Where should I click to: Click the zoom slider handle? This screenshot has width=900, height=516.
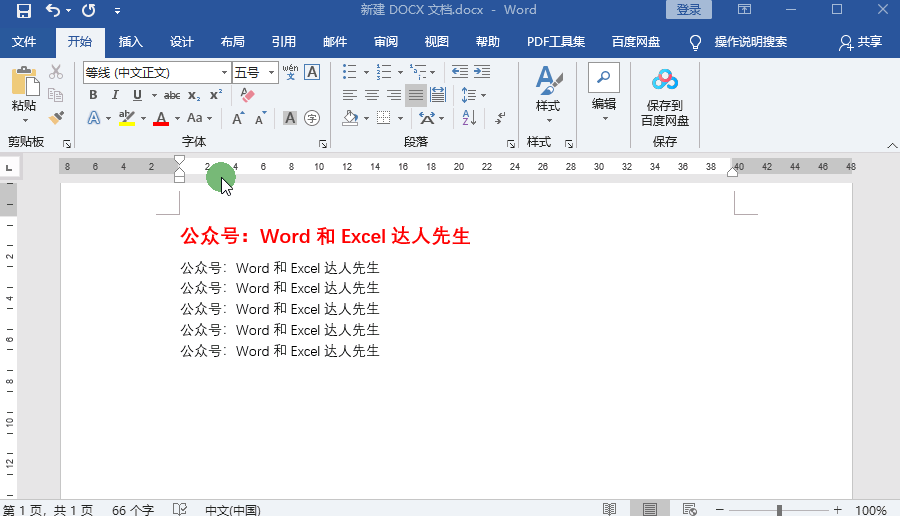point(779,509)
